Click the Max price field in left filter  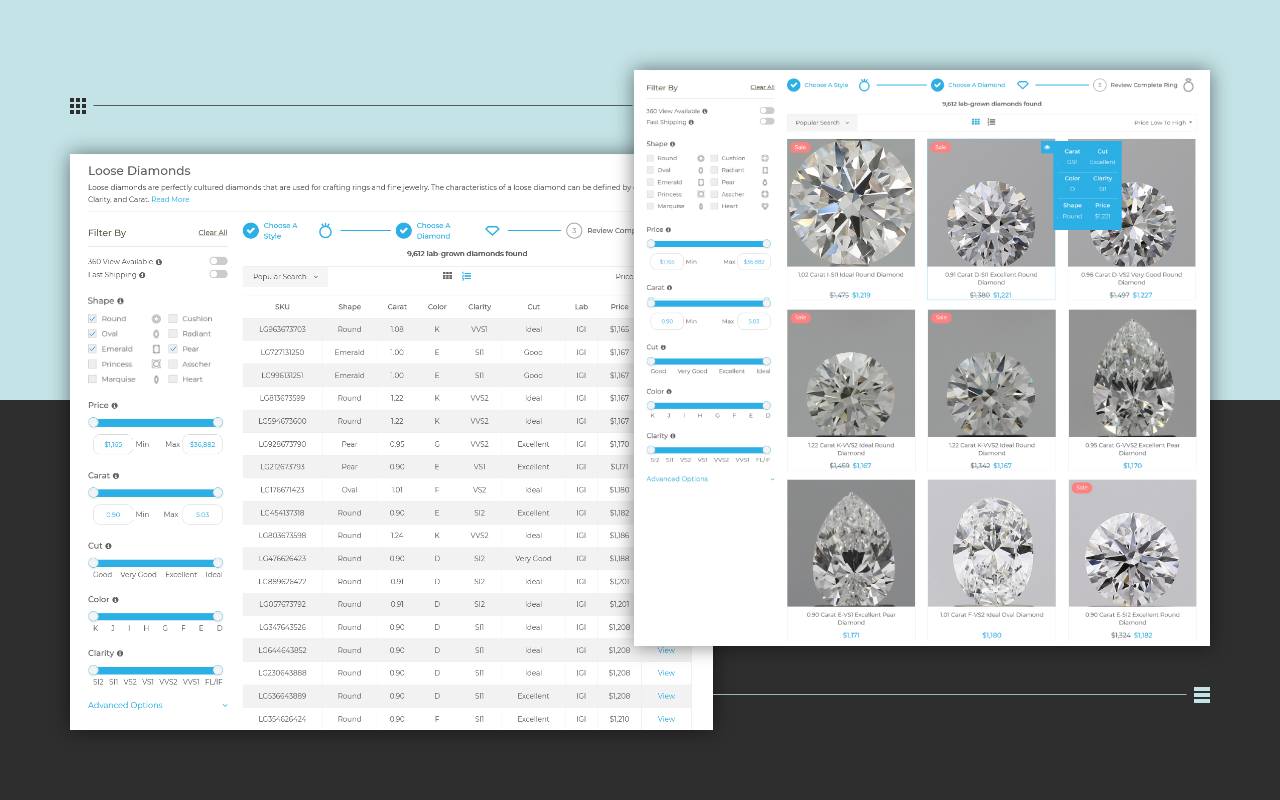click(202, 444)
